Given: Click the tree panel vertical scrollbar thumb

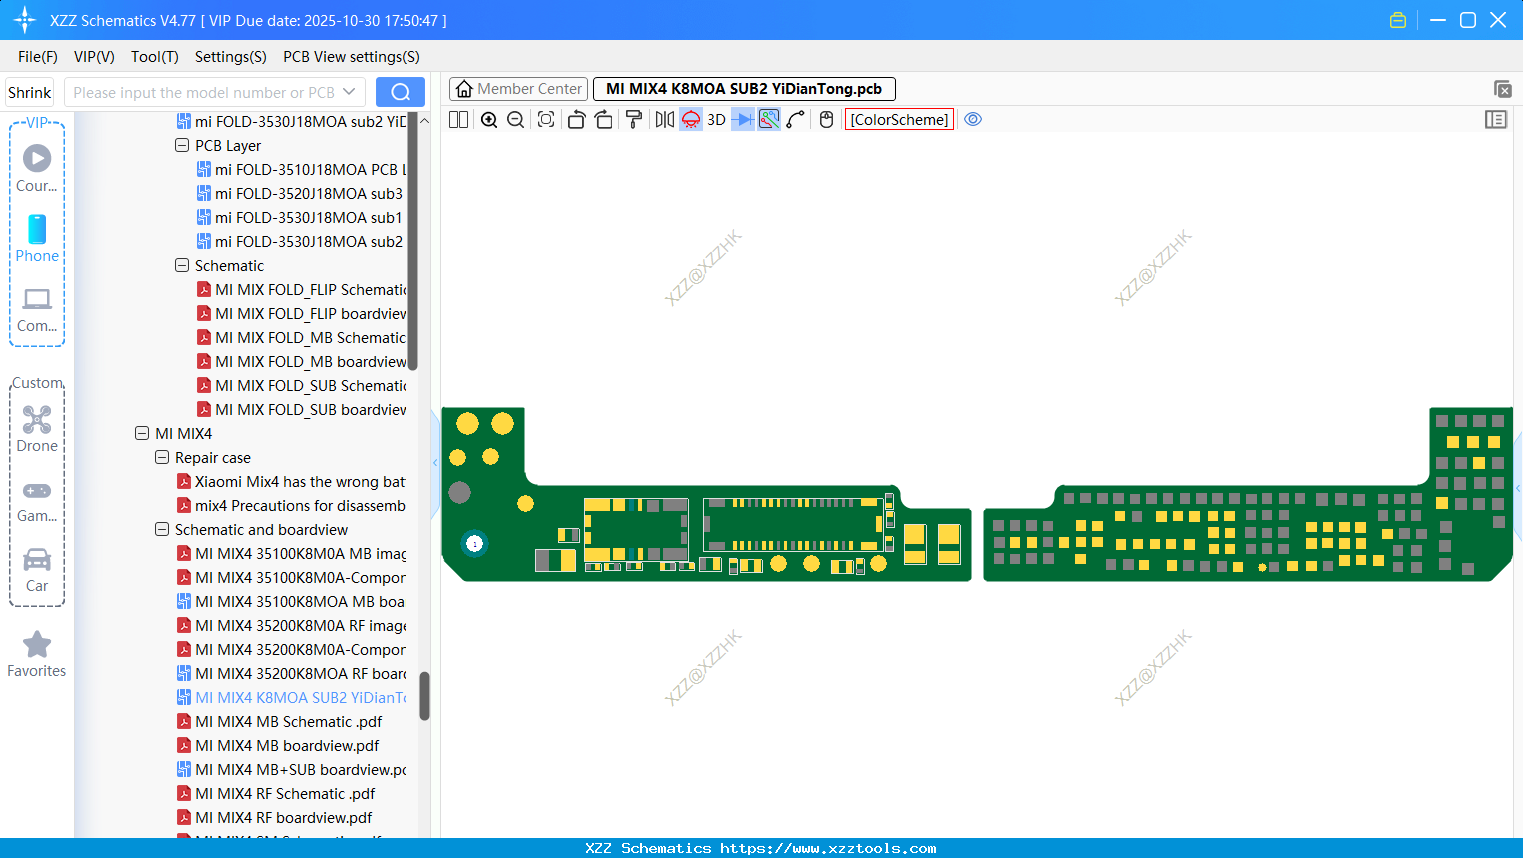Looking at the screenshot, I should point(424,695).
